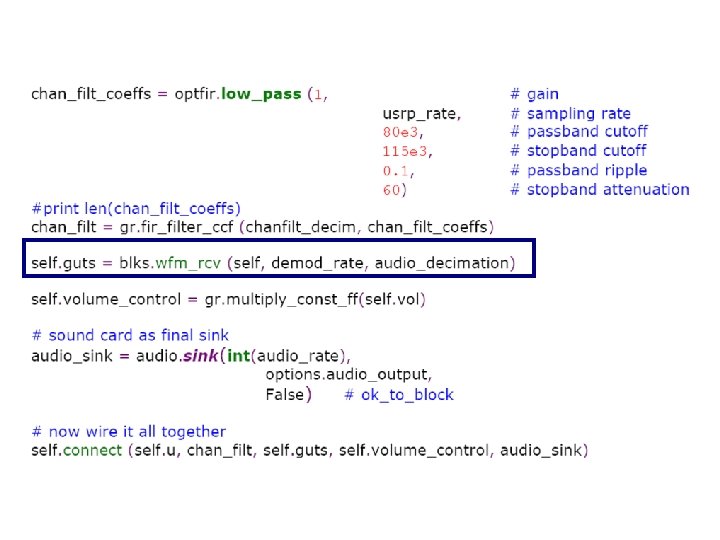Select the 0.1 ripple value
This screenshot has width=720, height=540.
click(x=396, y=171)
